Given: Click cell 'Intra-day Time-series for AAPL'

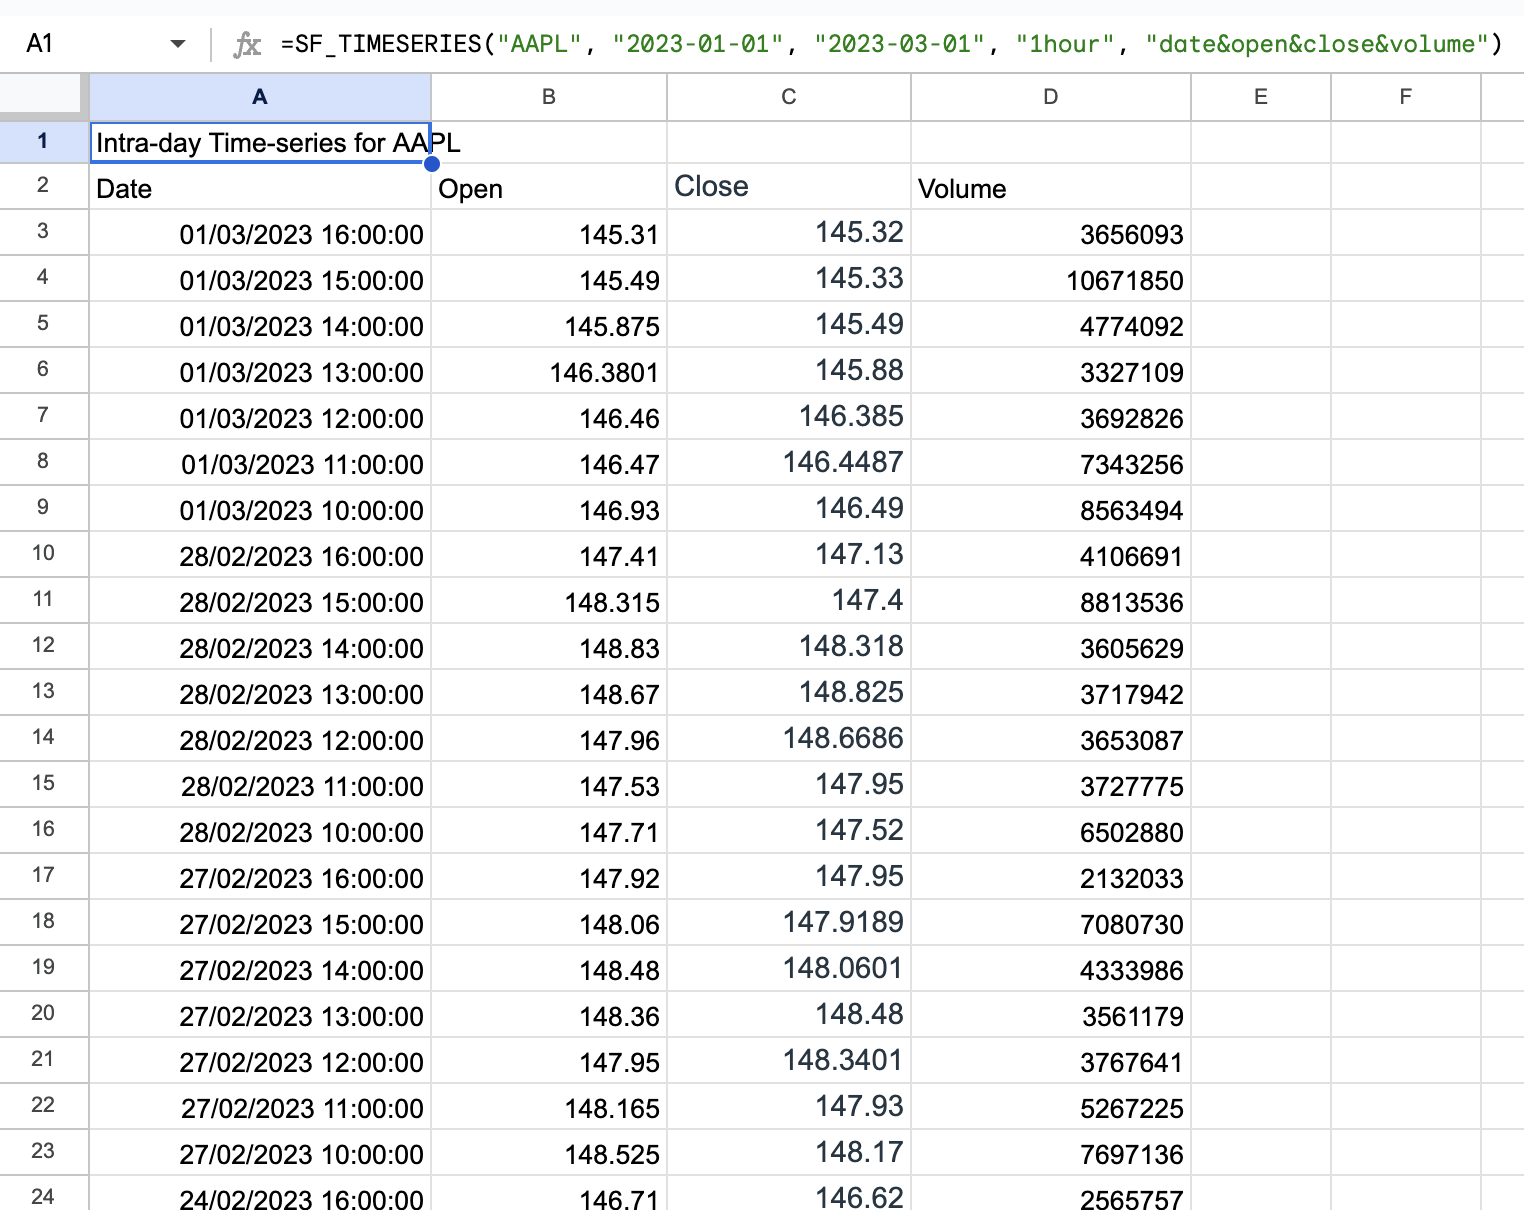Looking at the screenshot, I should (x=260, y=143).
